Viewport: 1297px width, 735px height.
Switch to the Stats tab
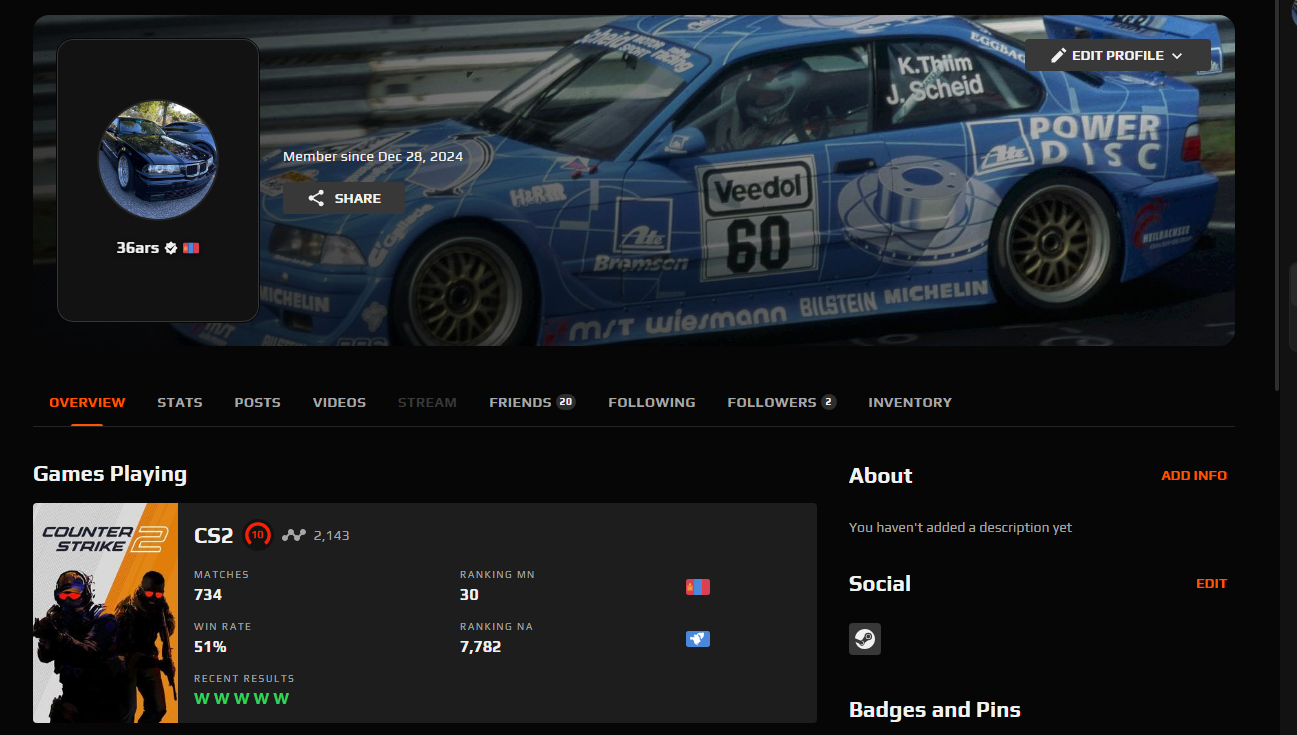180,402
